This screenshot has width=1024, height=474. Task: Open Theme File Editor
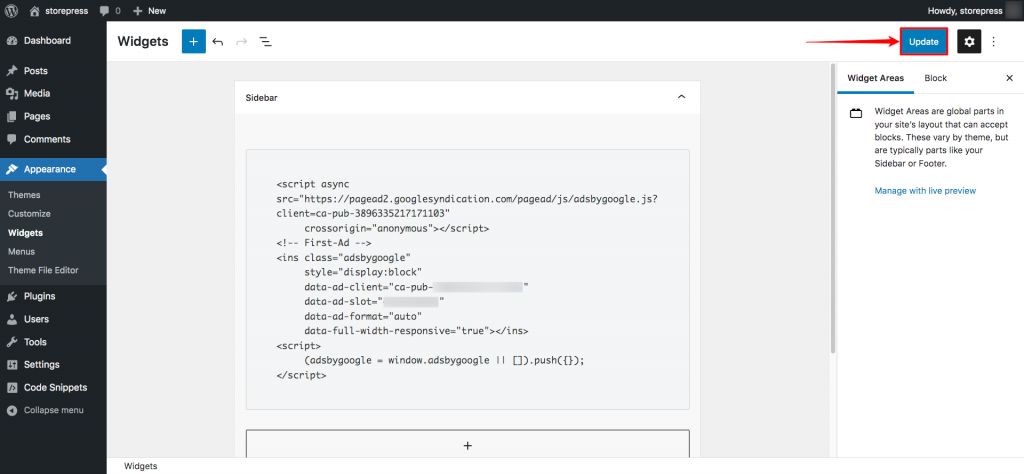point(43,270)
